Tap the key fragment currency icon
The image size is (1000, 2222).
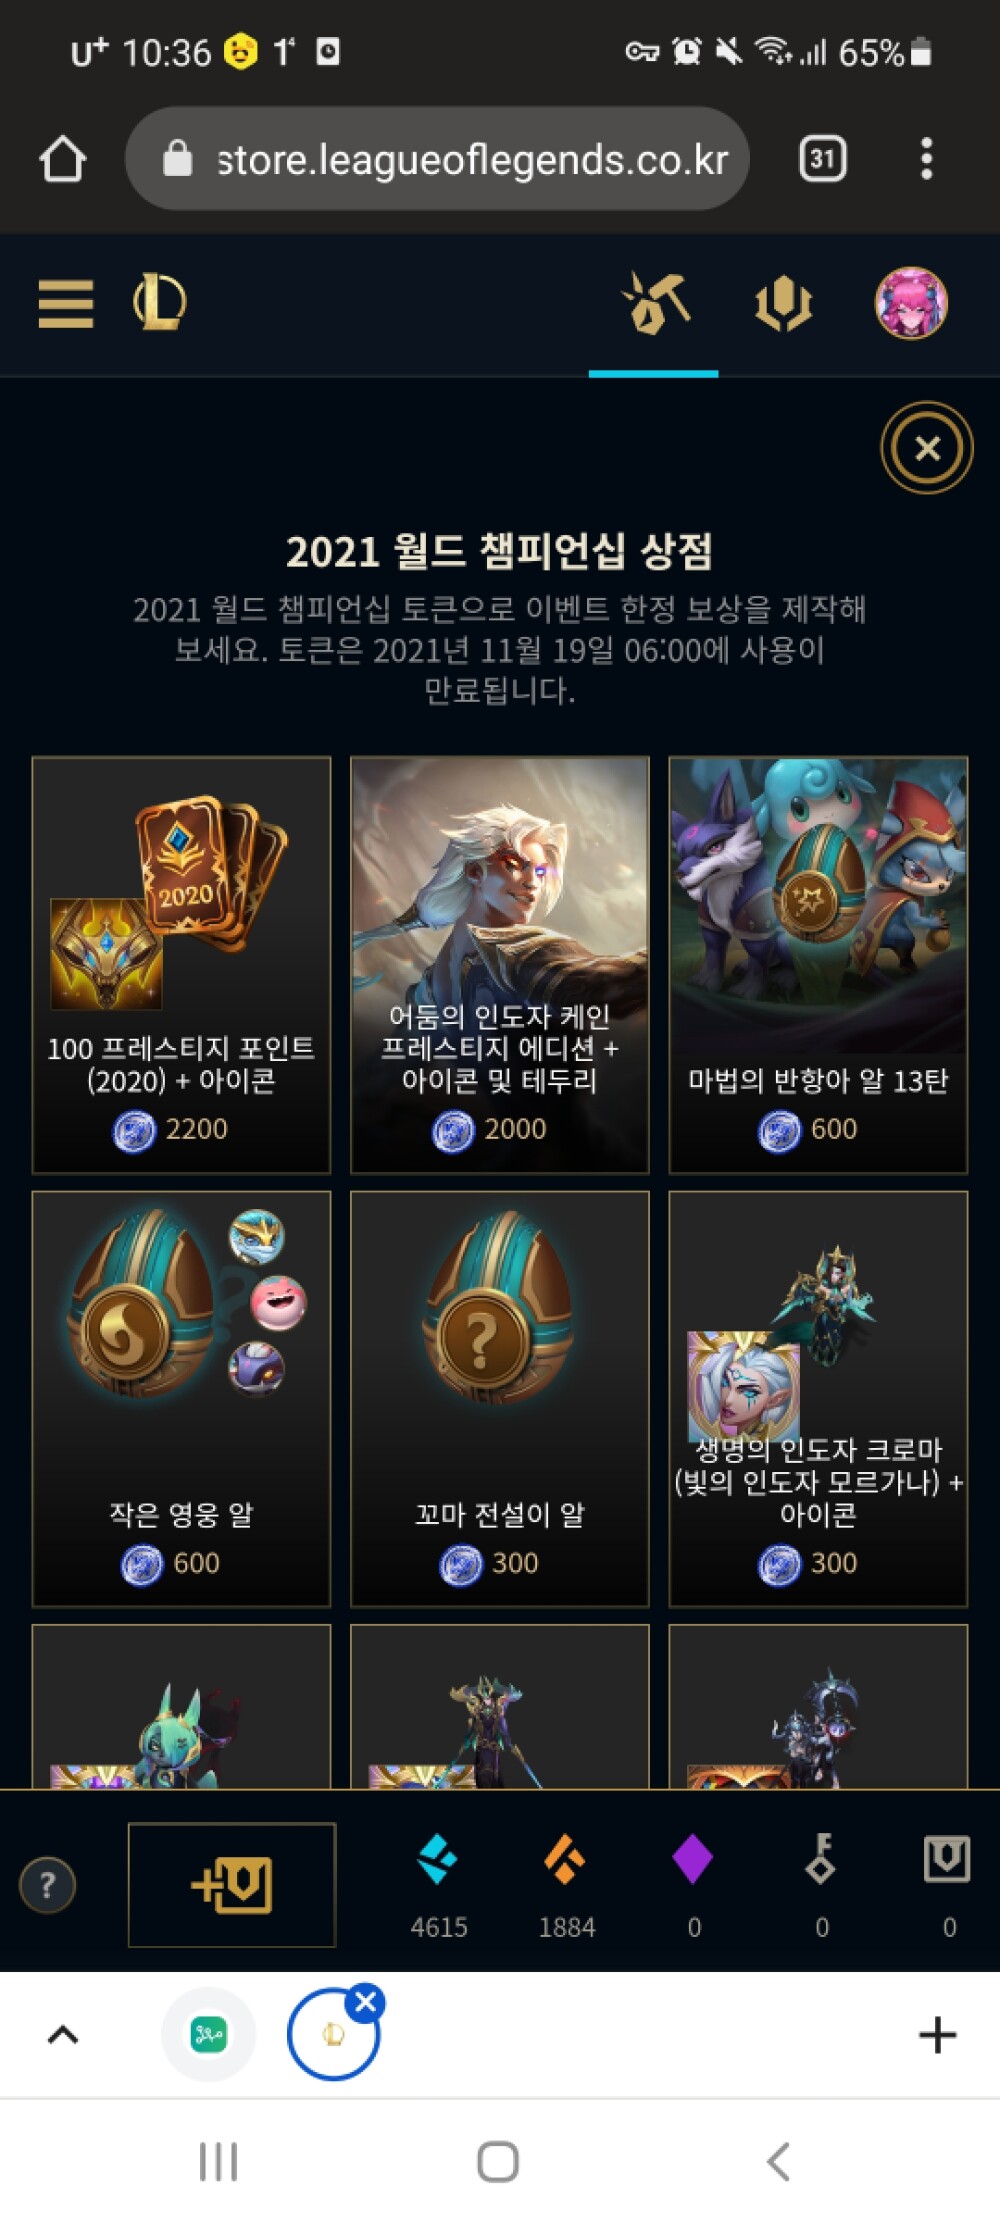[x=821, y=1859]
